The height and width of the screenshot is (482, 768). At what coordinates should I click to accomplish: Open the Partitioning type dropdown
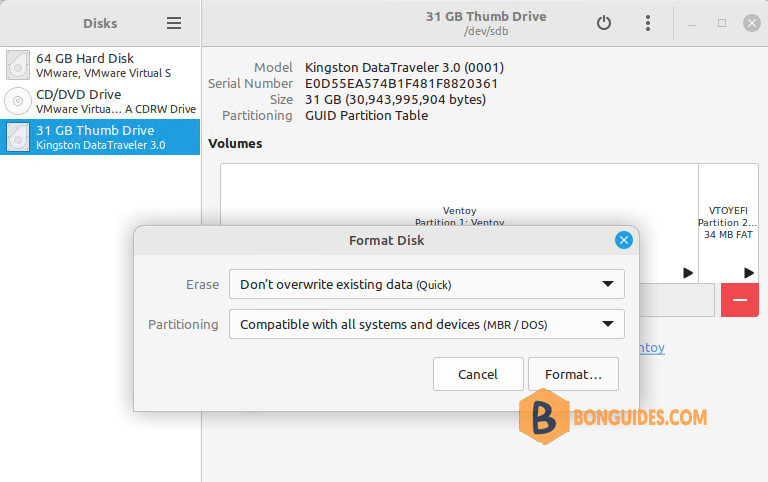[427, 324]
